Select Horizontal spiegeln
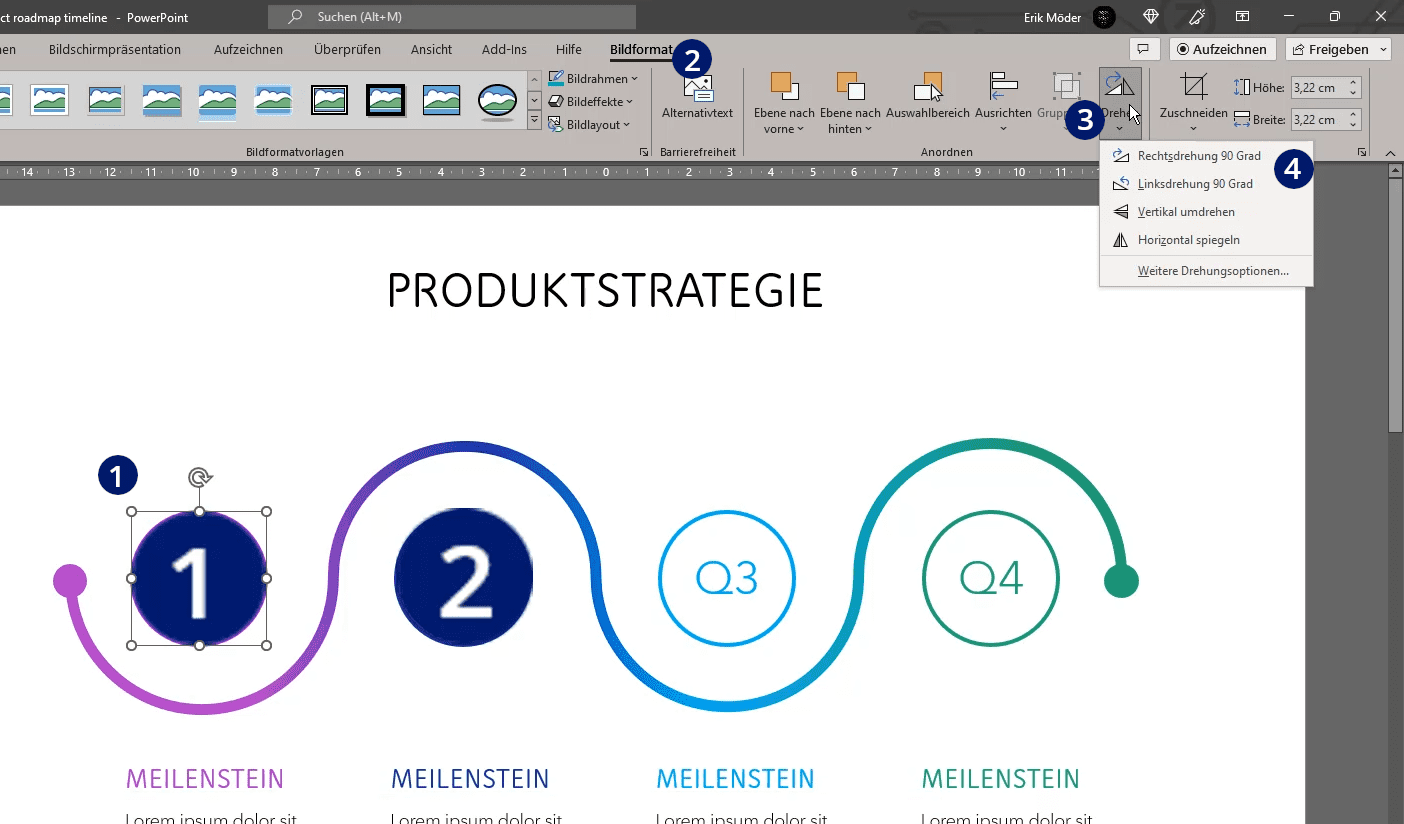1404x824 pixels. point(1206,240)
